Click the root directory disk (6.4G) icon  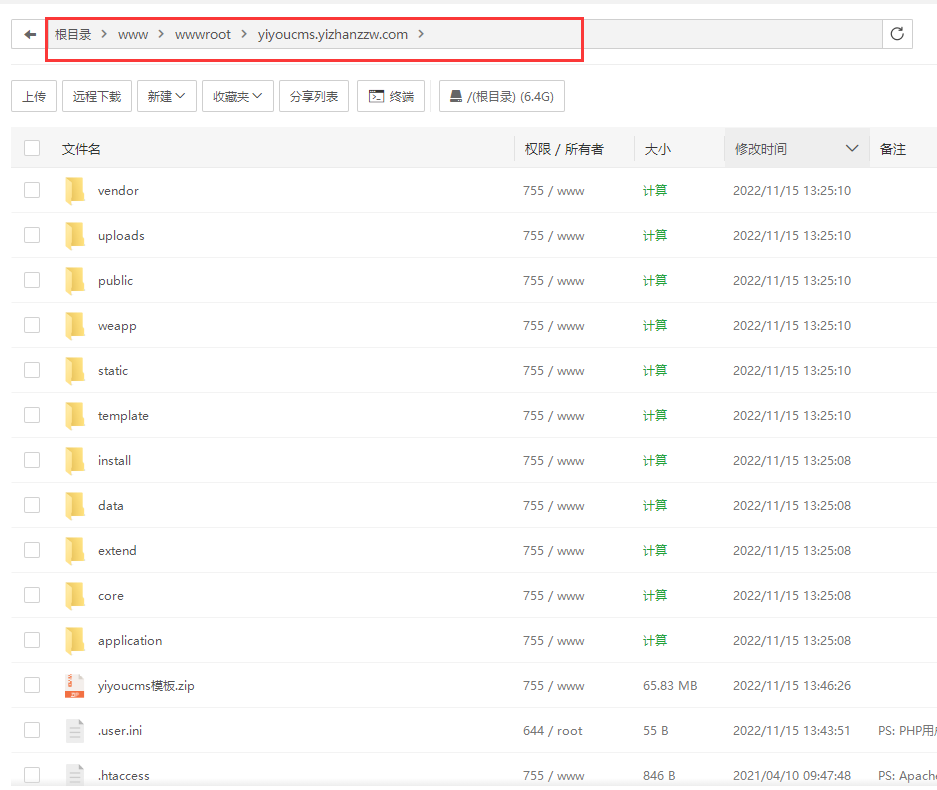(456, 96)
